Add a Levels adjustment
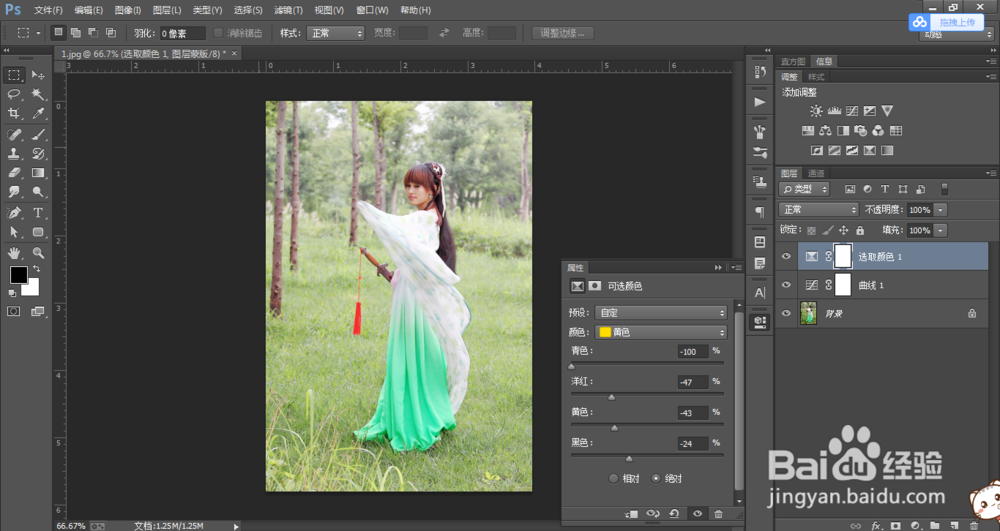This screenshot has height=531, width=1000. [x=834, y=111]
